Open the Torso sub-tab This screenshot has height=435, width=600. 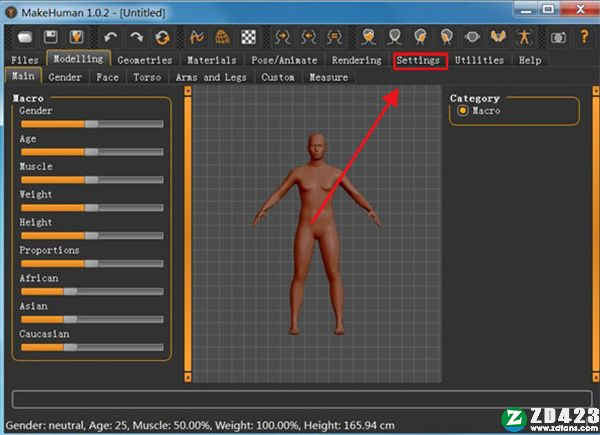[147, 77]
